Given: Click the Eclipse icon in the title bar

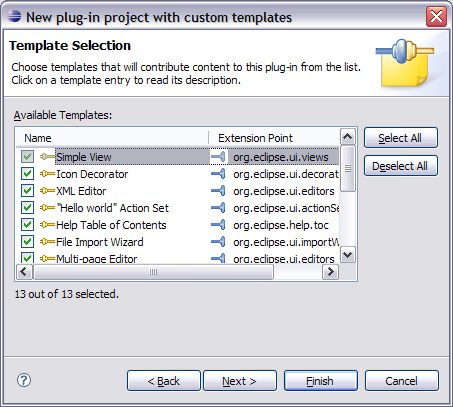Looking at the screenshot, I should tap(14, 16).
